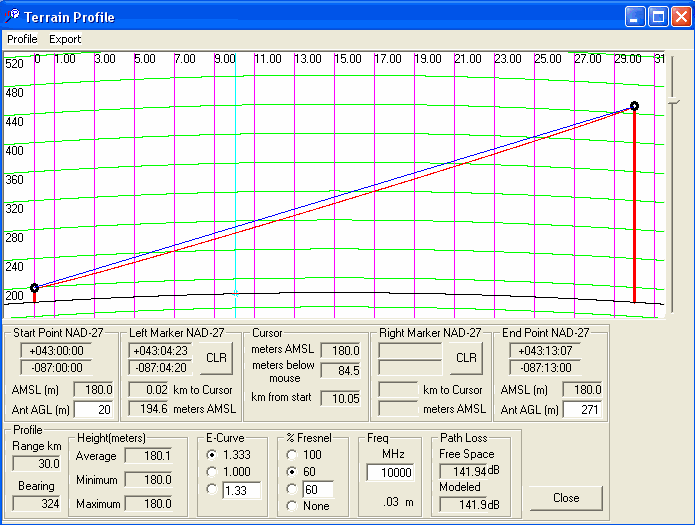The height and width of the screenshot is (525, 695).
Task: Select E-Curve 1.000 radio button
Action: coord(212,472)
